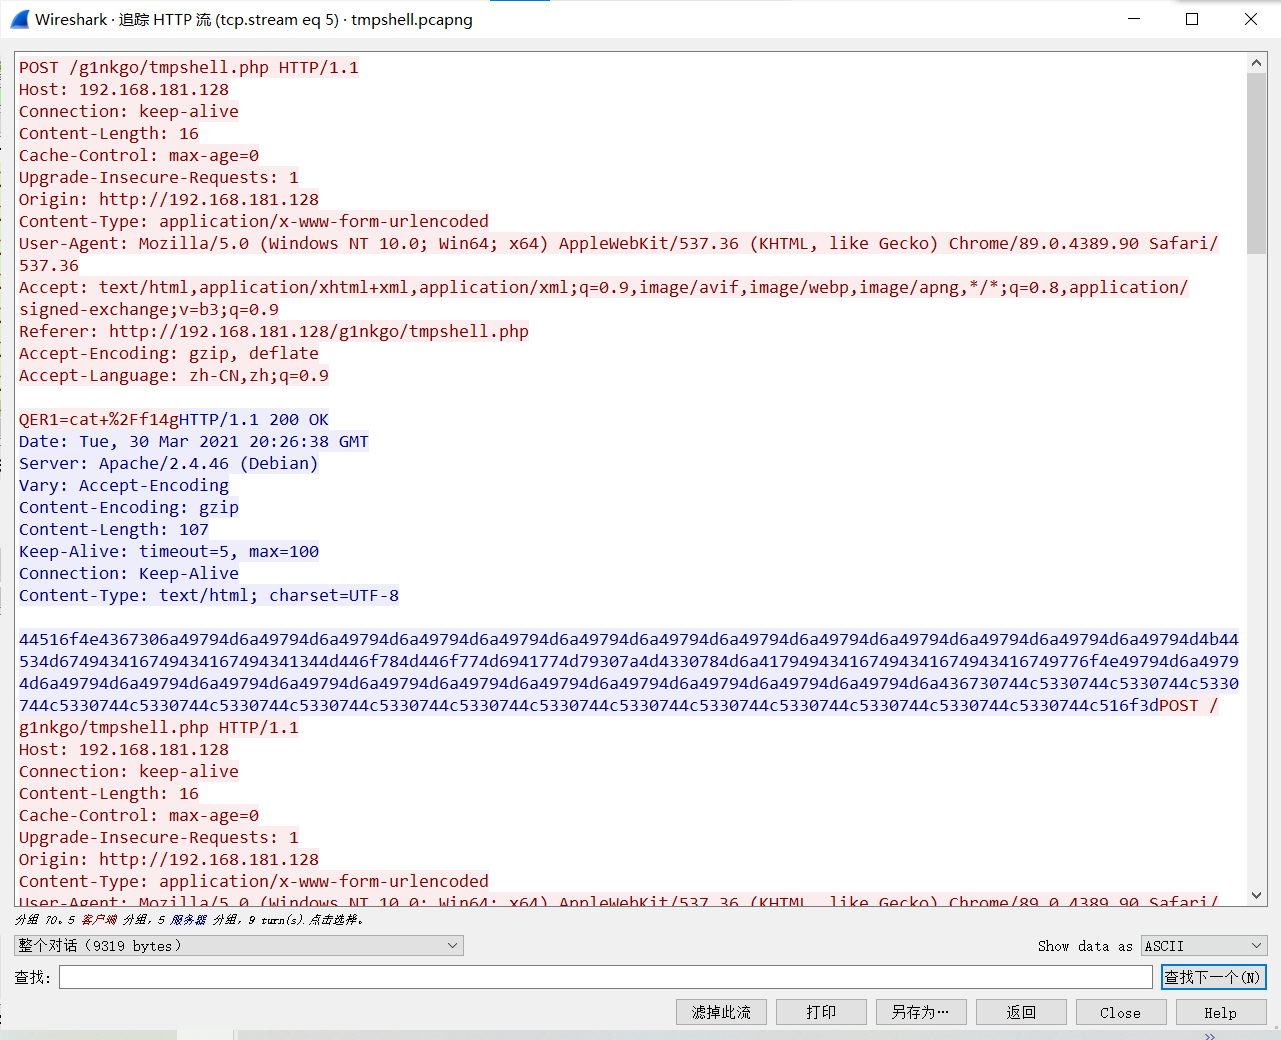This screenshot has width=1281, height=1040.
Task: Click the scroll down arrow of stream text
Action: tap(1256, 895)
